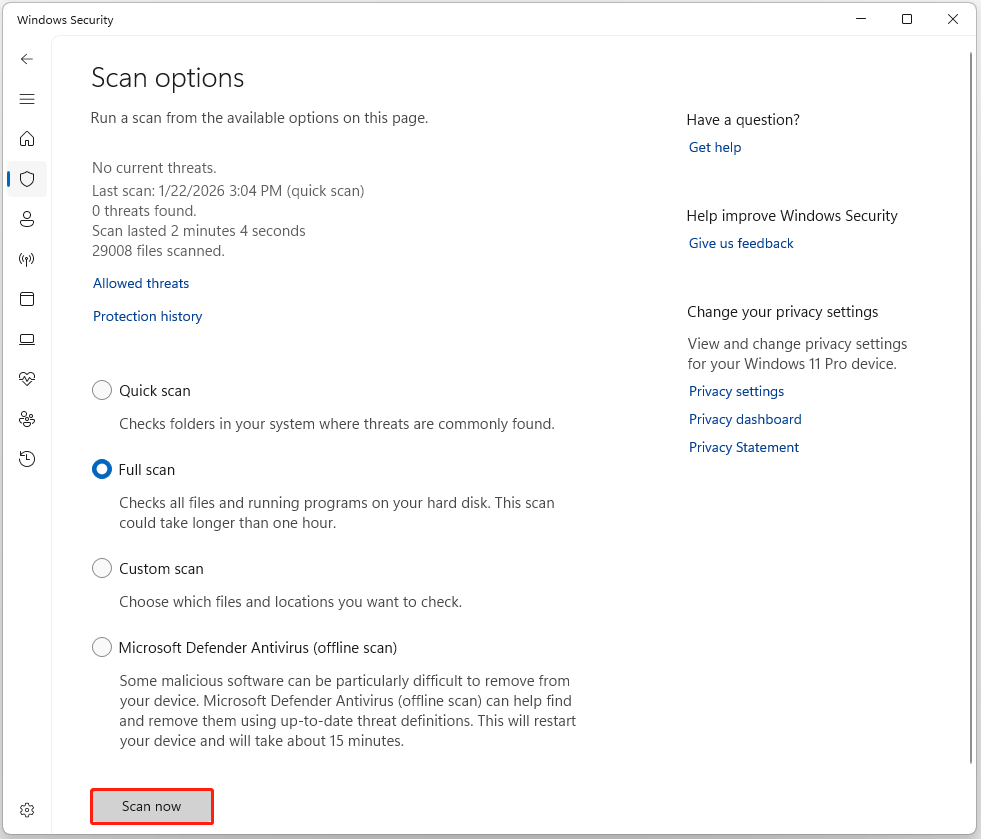Go back using the arrow button
981x839 pixels.
pos(27,59)
